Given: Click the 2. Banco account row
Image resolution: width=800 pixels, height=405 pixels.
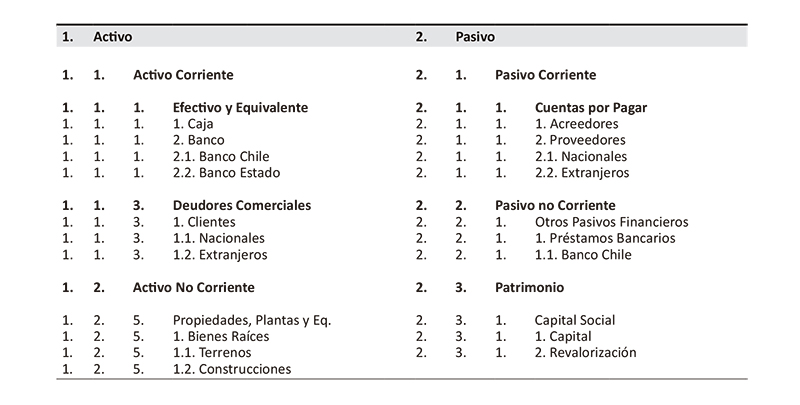Looking at the screenshot, I should pyautogui.click(x=200, y=140).
